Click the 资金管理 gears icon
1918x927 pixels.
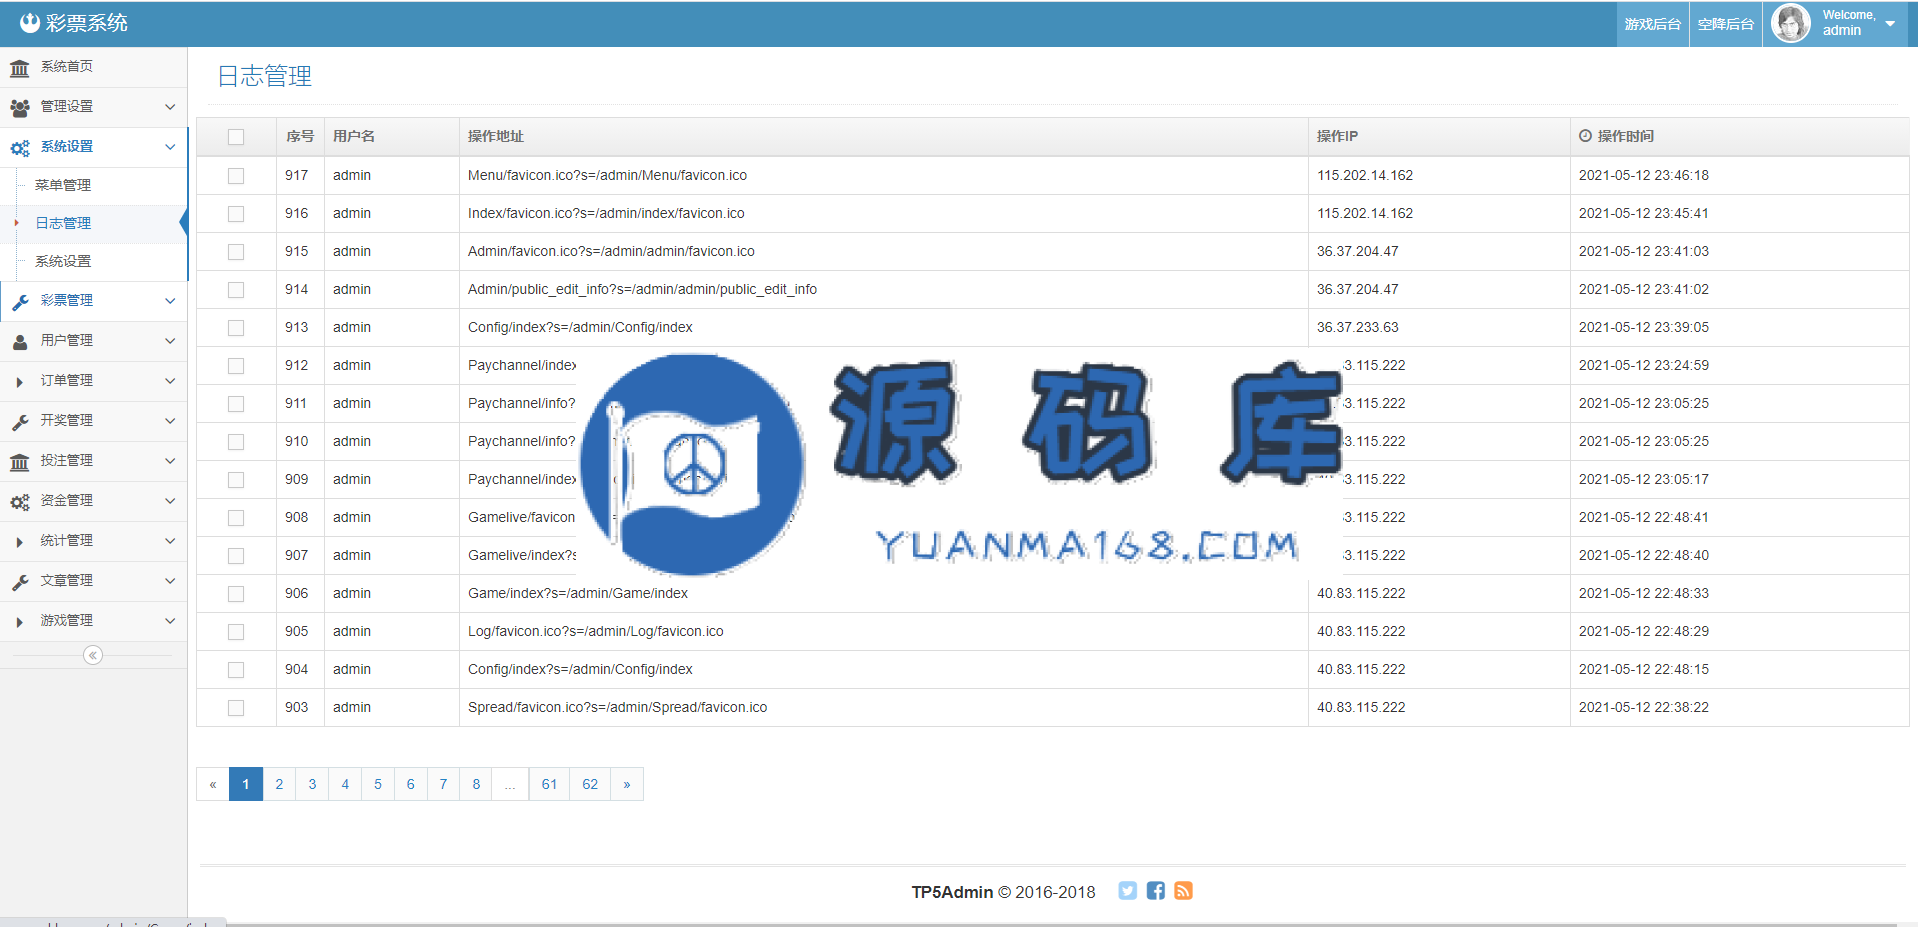coord(19,502)
